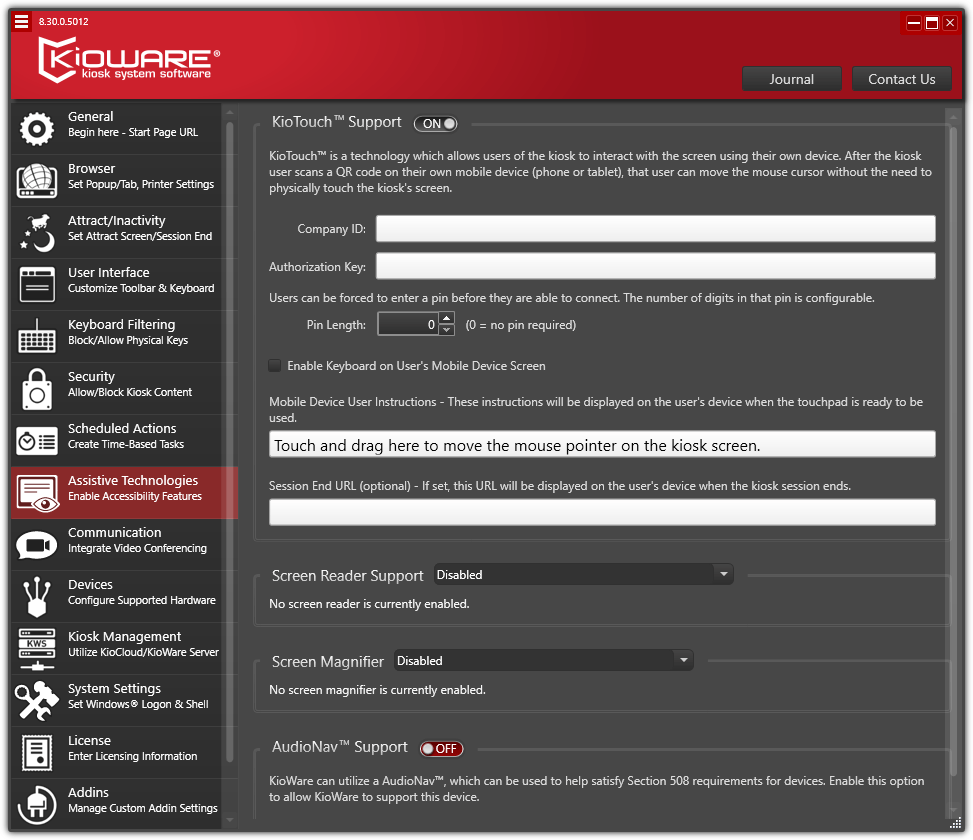
Task: Click the Browser globe icon
Action: tap(37, 181)
